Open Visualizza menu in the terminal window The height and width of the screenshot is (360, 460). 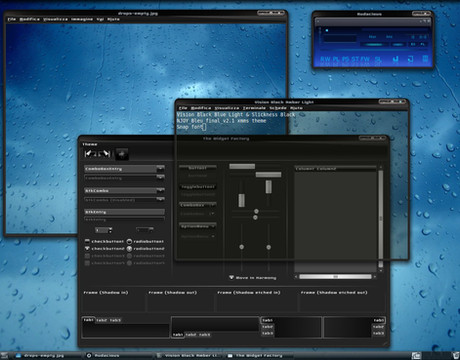click(227, 108)
